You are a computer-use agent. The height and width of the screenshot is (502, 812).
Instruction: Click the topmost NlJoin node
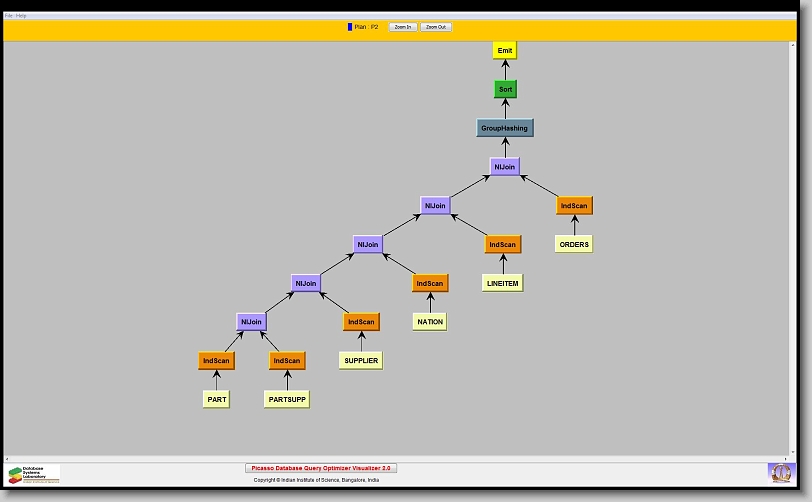coord(505,167)
